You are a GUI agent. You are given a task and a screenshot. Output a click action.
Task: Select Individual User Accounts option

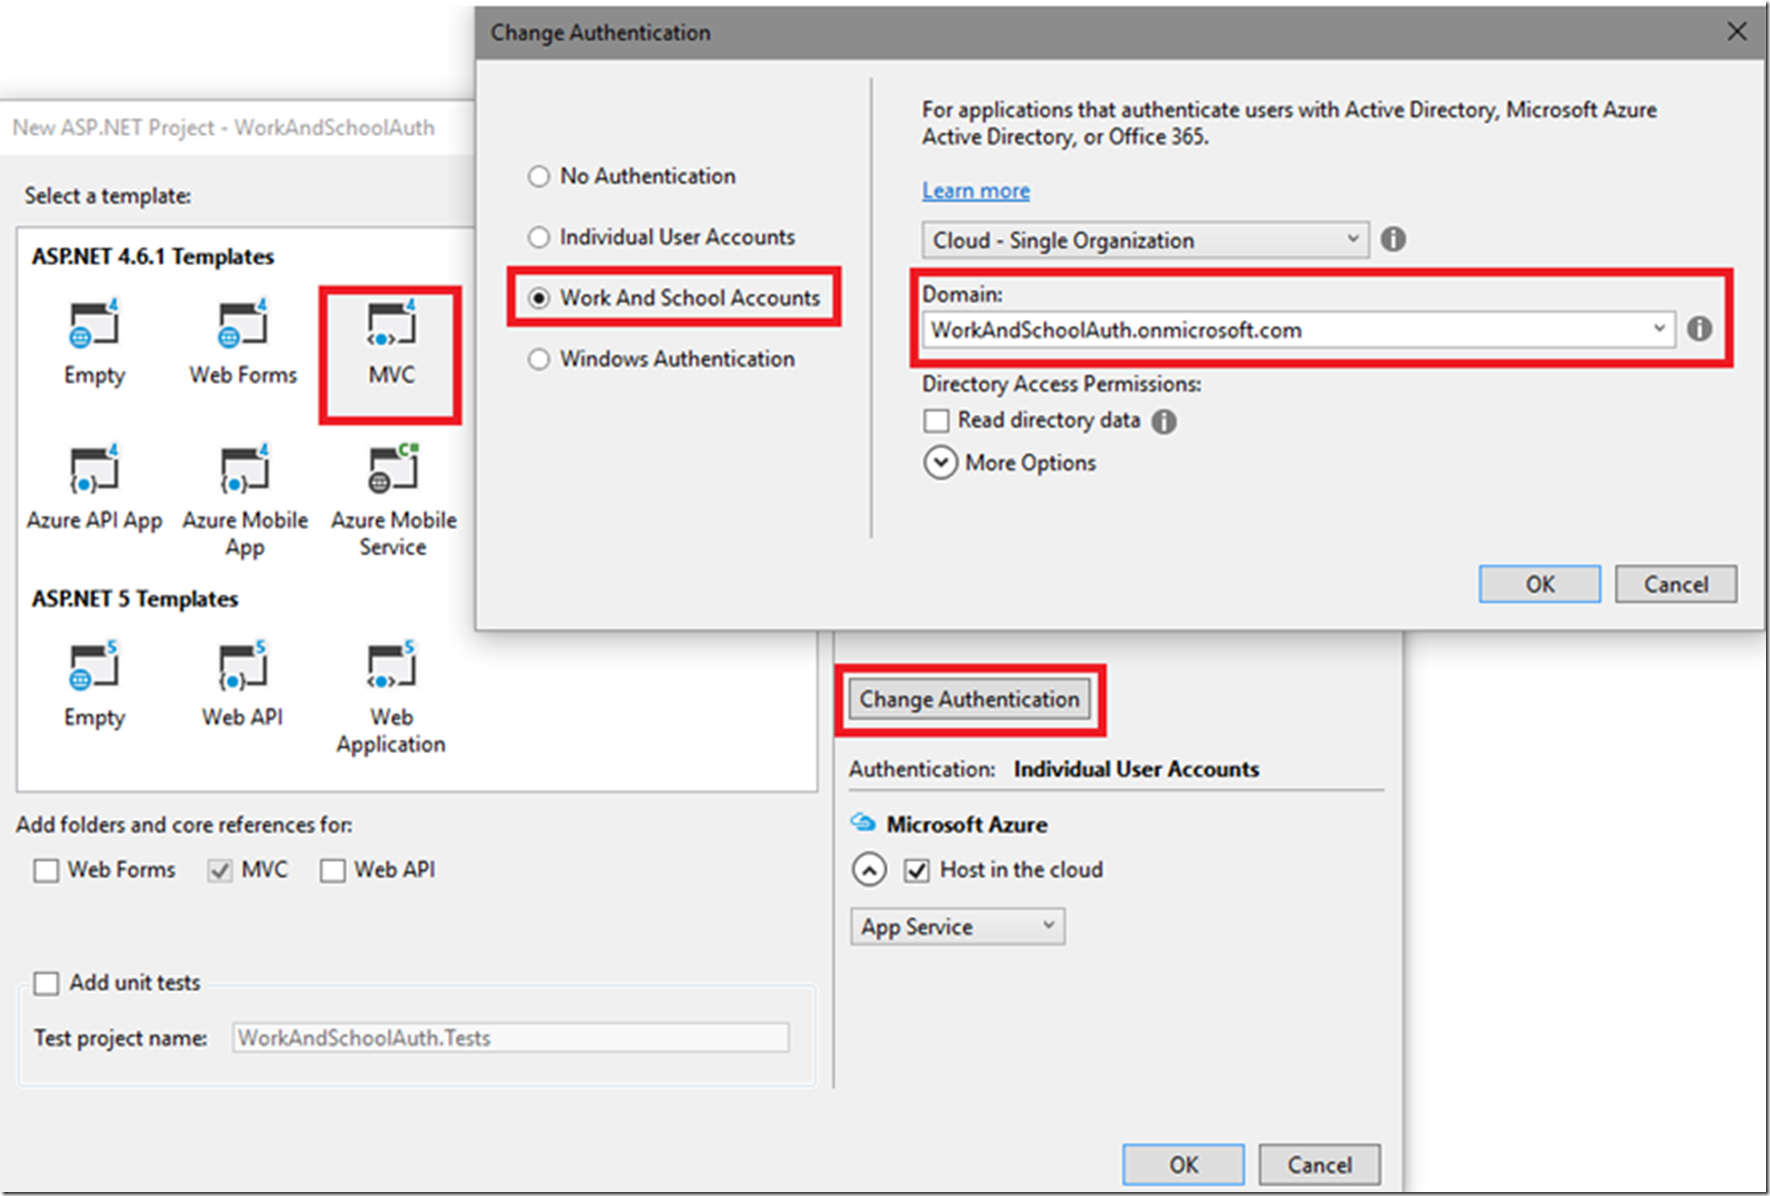coord(539,237)
